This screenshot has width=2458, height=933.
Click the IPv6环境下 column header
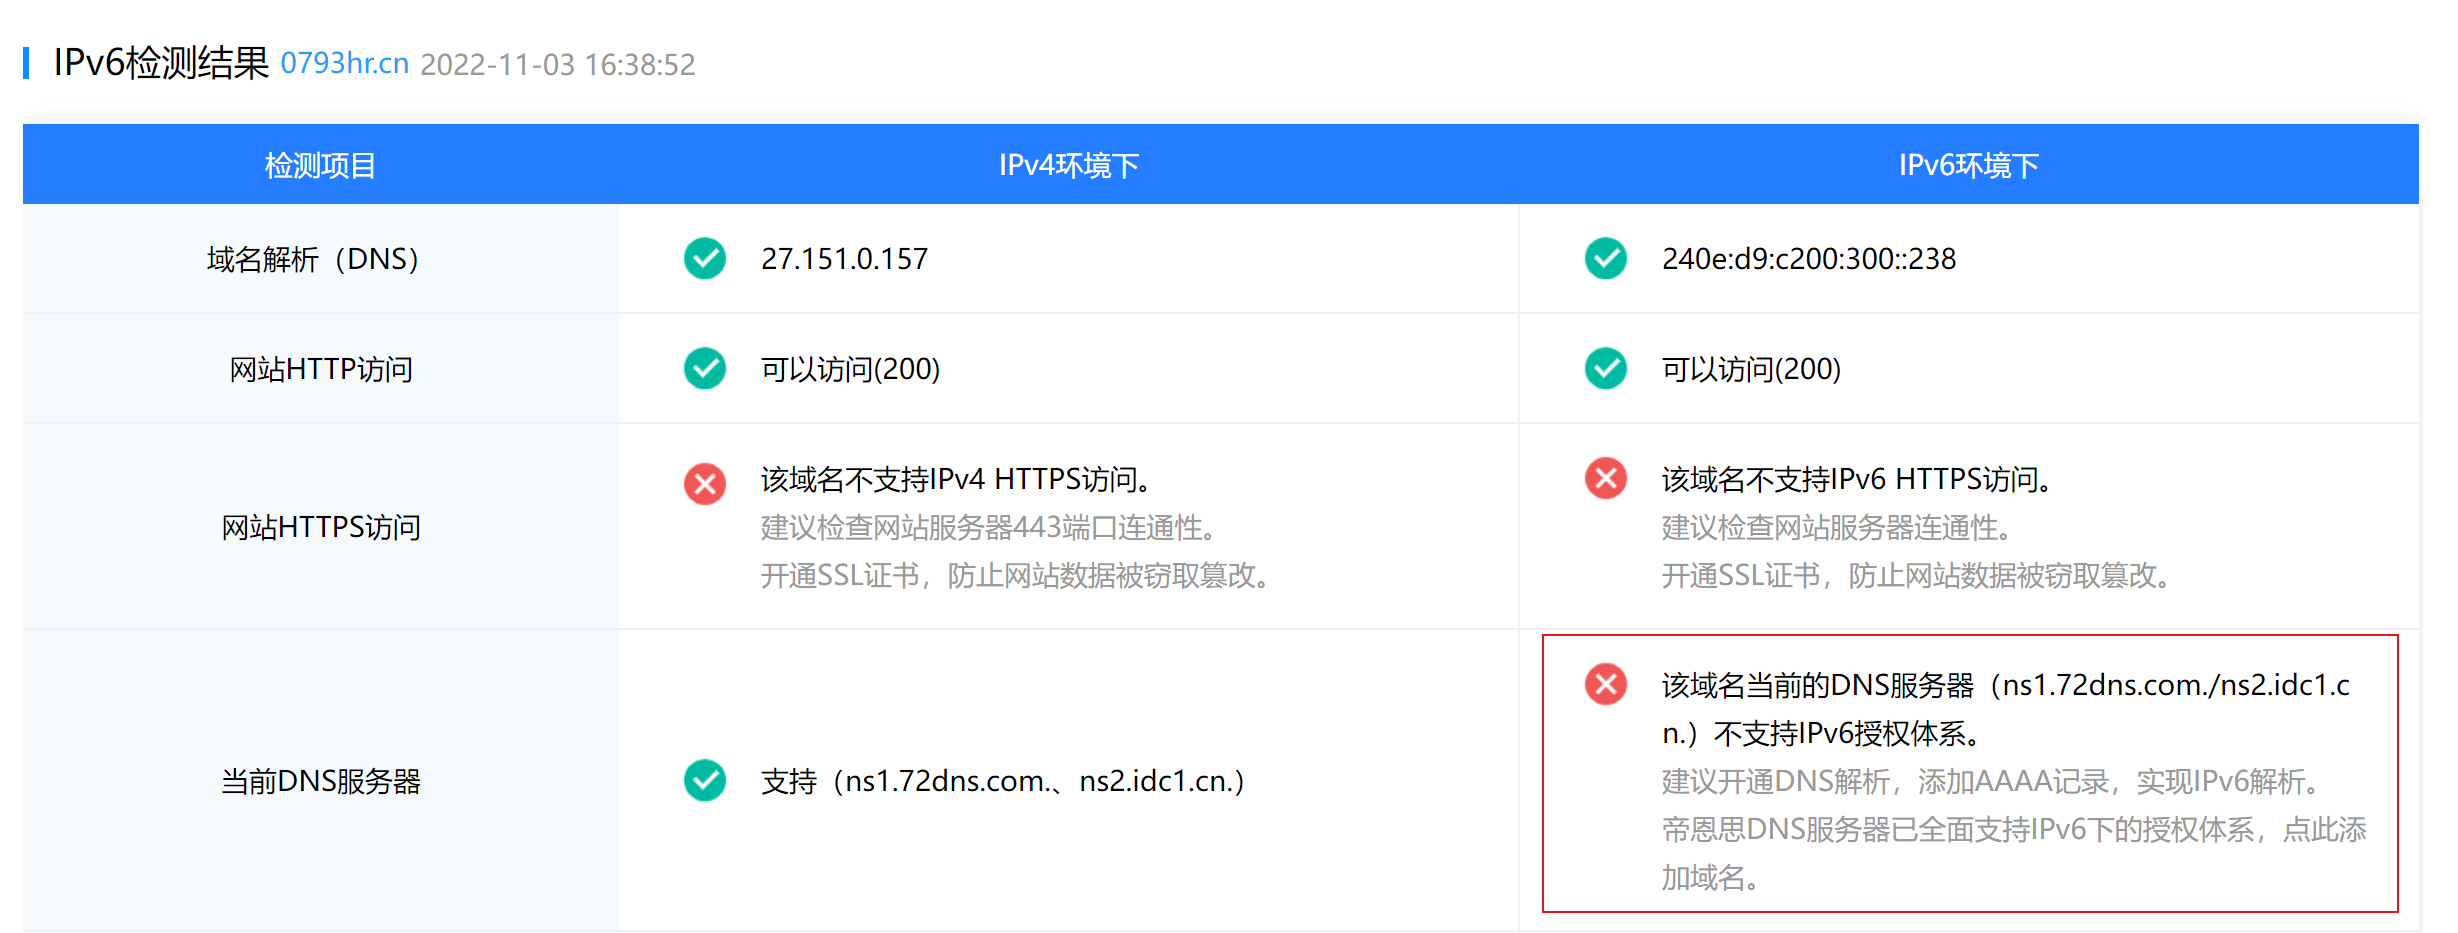click(x=1968, y=165)
